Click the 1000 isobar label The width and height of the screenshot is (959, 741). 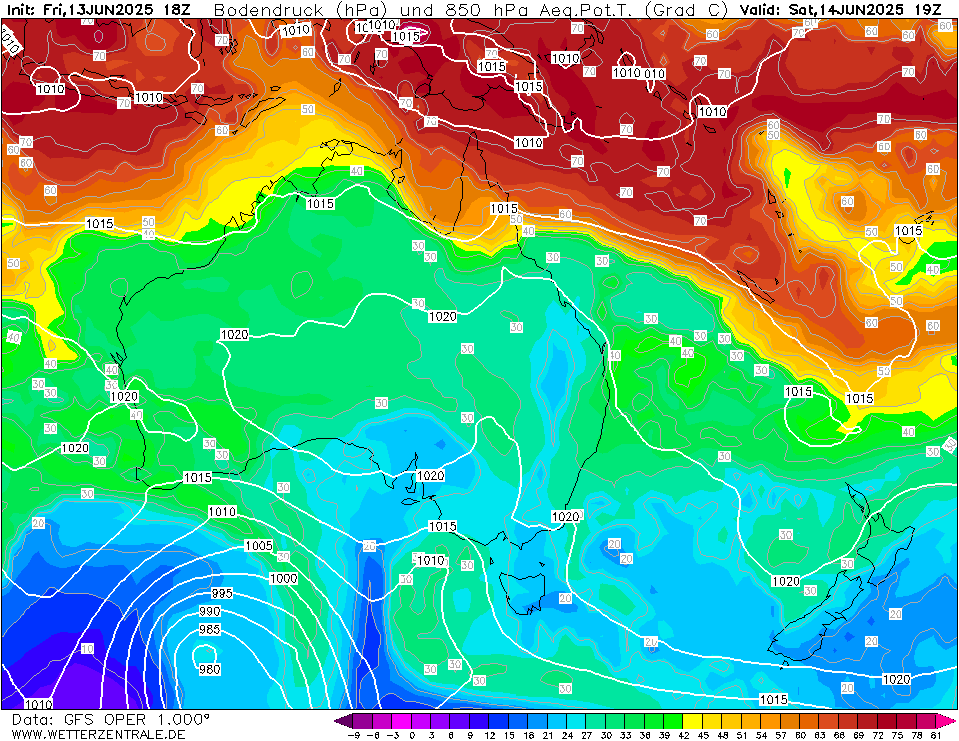click(x=283, y=578)
